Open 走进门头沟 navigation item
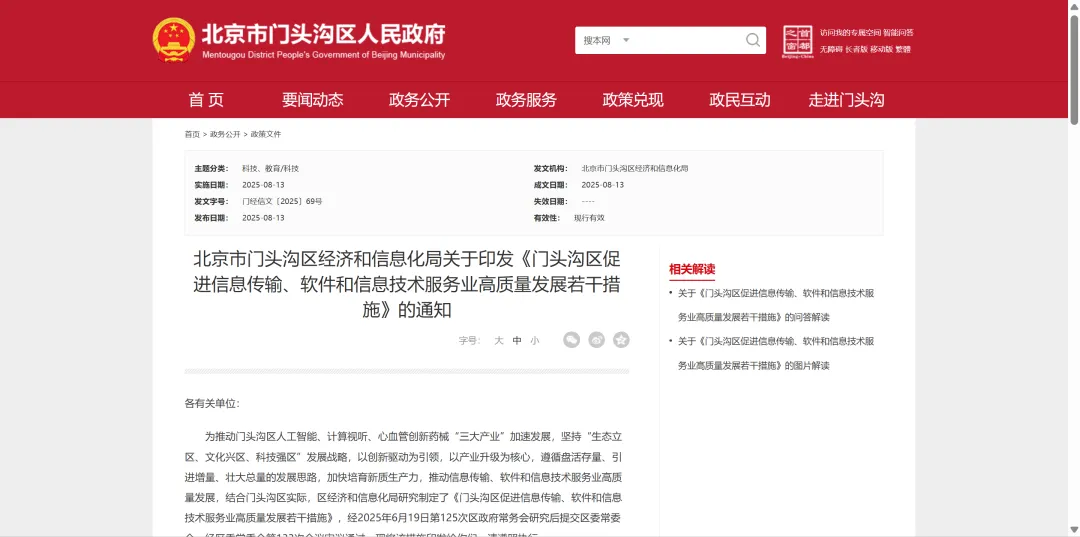The height and width of the screenshot is (537, 1080). [x=847, y=100]
